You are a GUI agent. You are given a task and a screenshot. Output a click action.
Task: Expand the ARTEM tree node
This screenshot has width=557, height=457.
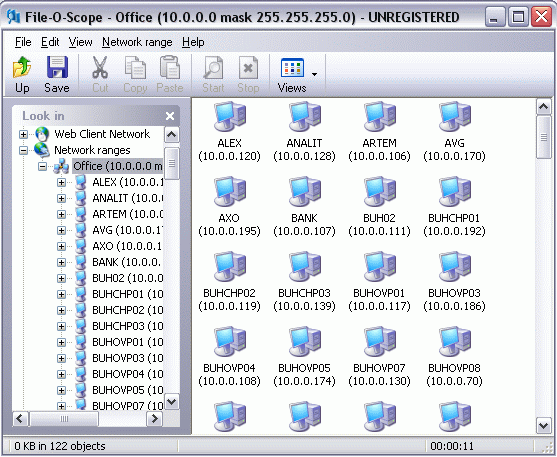pyautogui.click(x=61, y=214)
